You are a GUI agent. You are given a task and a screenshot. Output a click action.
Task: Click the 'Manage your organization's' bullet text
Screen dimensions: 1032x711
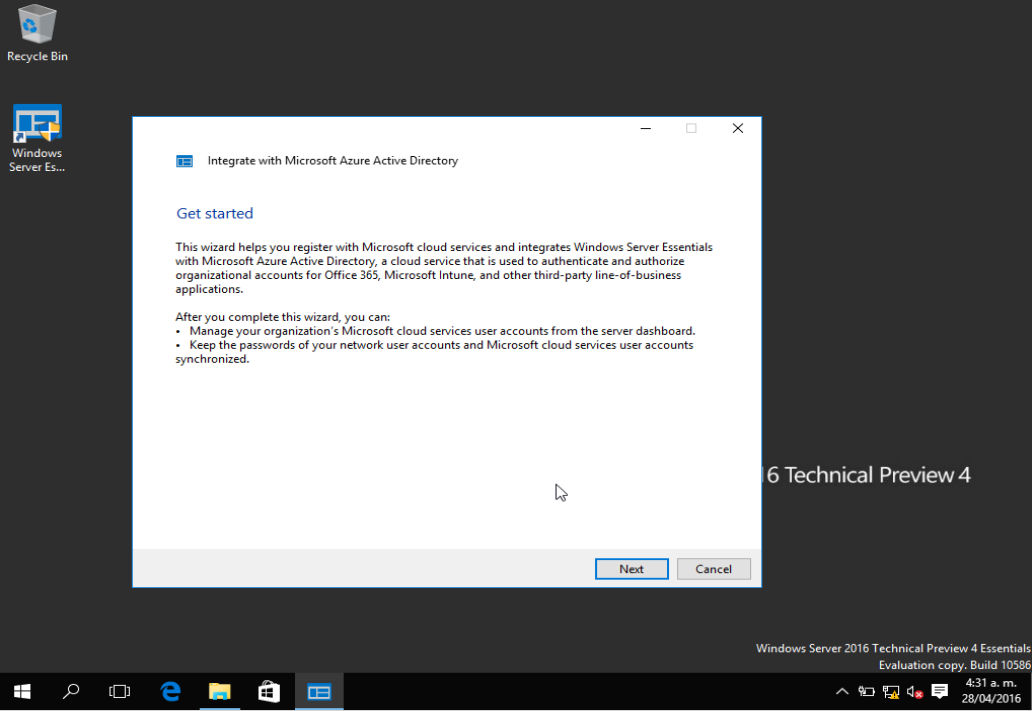tap(442, 330)
